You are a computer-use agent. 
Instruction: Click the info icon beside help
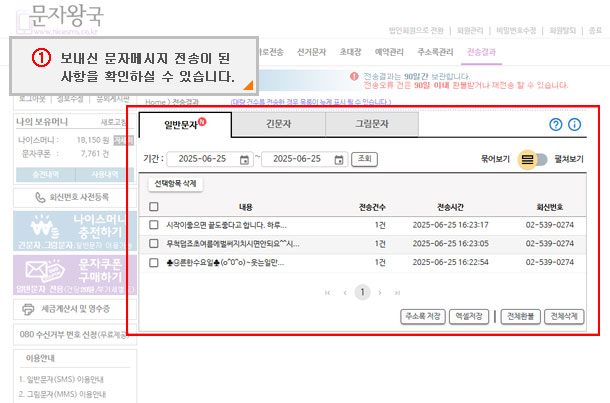pyautogui.click(x=575, y=125)
